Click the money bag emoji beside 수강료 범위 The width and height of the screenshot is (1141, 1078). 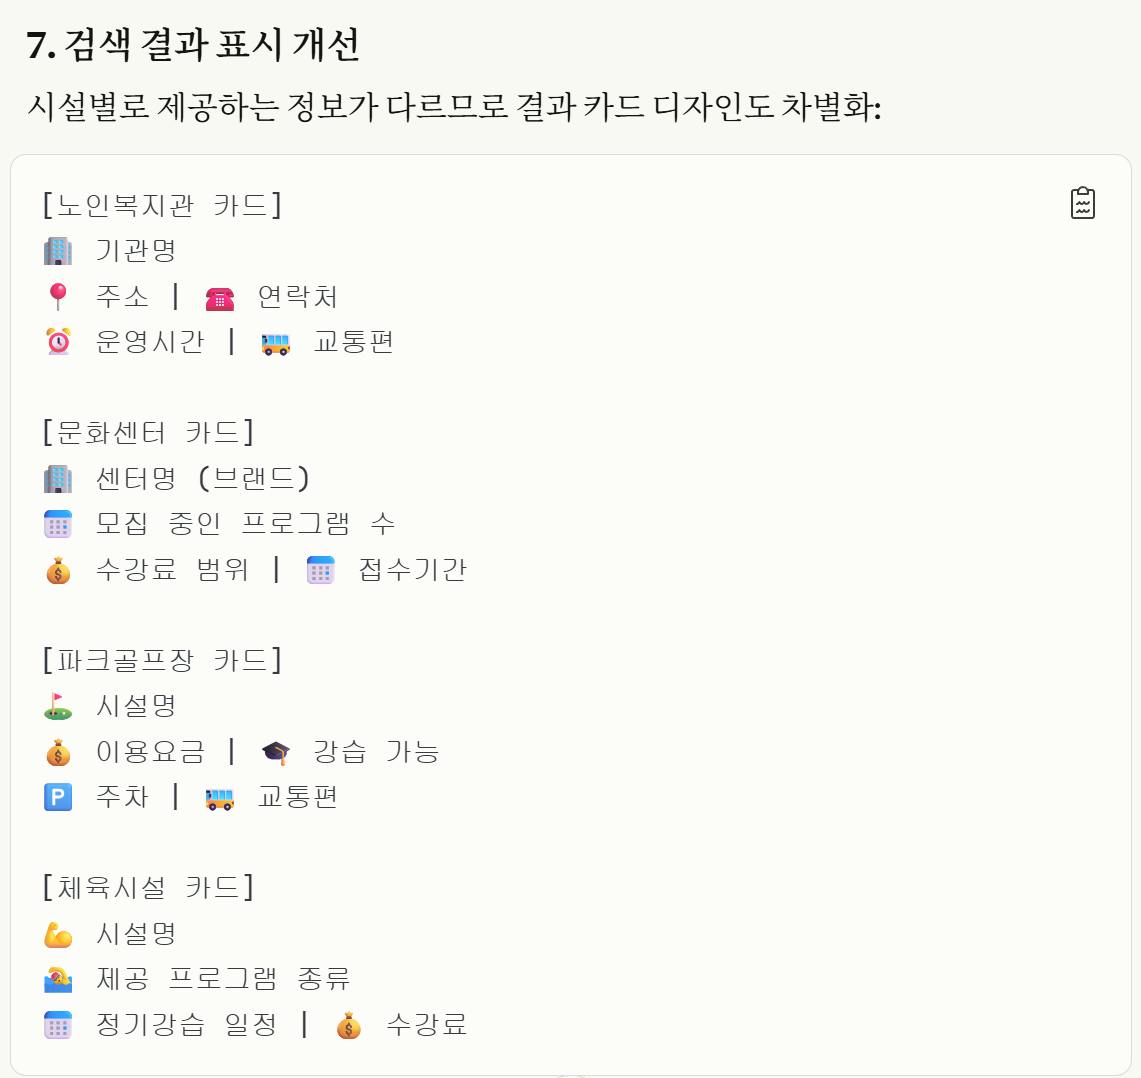pos(58,570)
